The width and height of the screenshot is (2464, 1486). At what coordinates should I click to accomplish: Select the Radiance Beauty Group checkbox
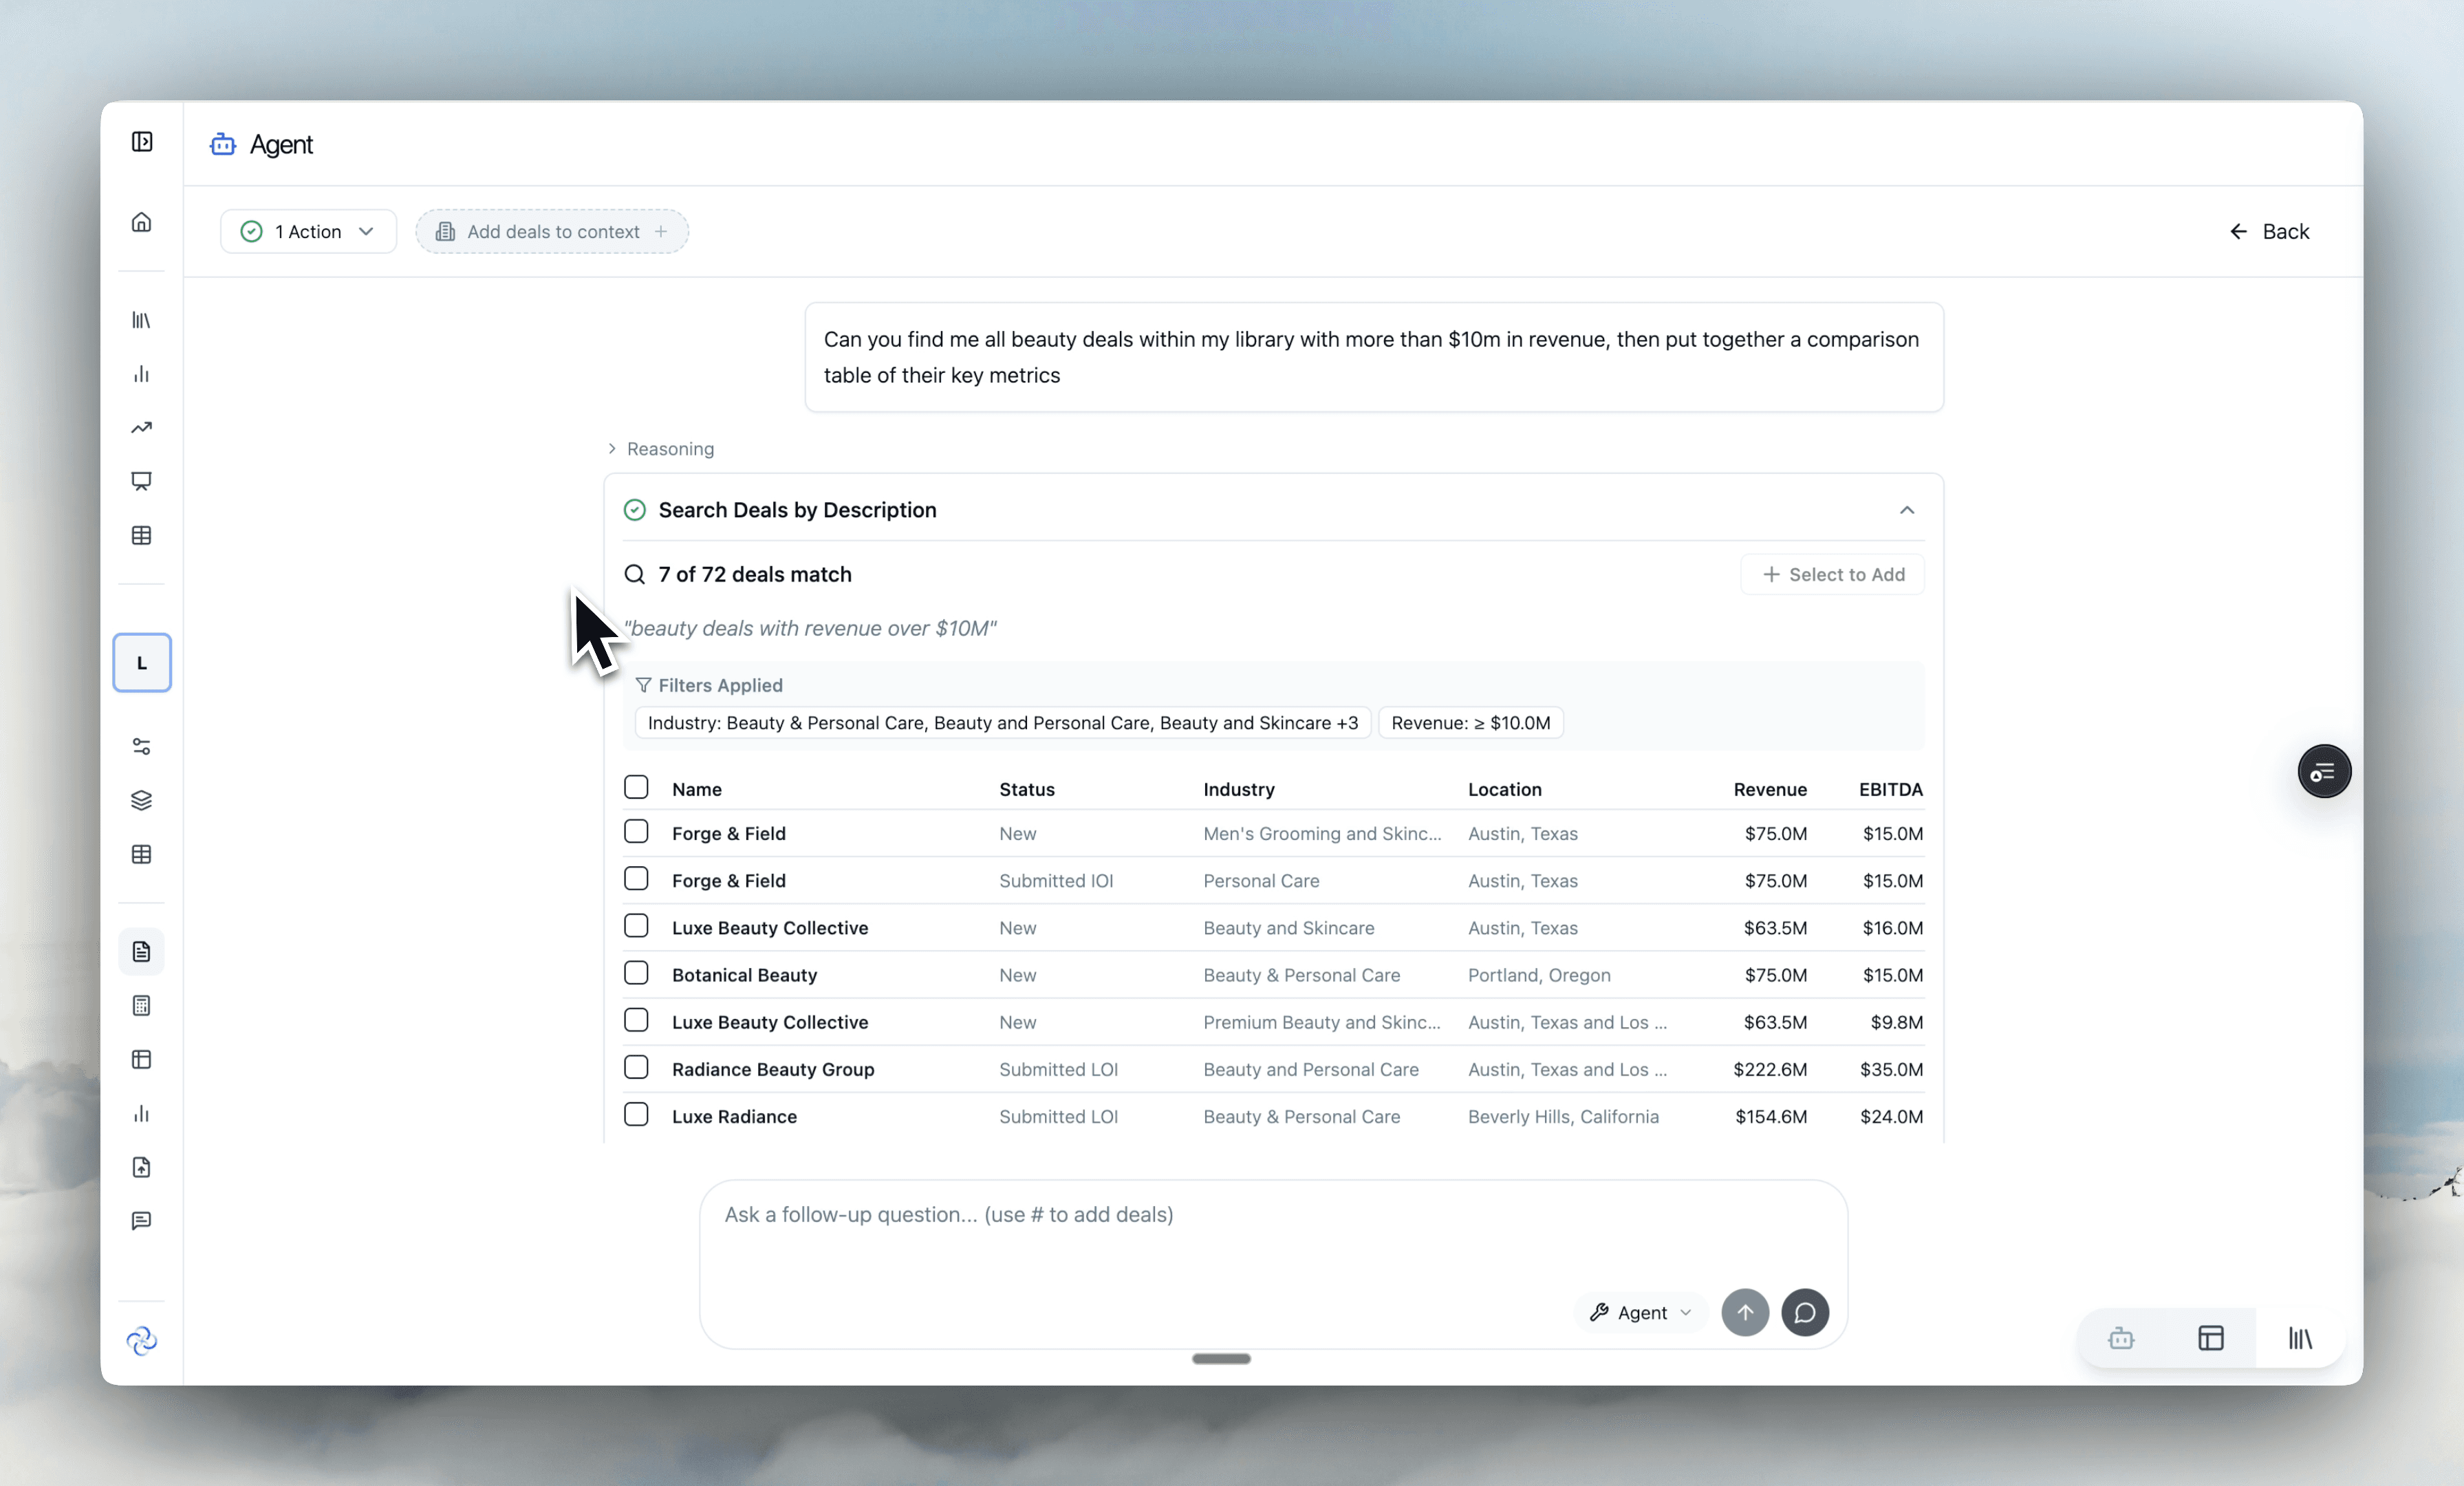[636, 1067]
